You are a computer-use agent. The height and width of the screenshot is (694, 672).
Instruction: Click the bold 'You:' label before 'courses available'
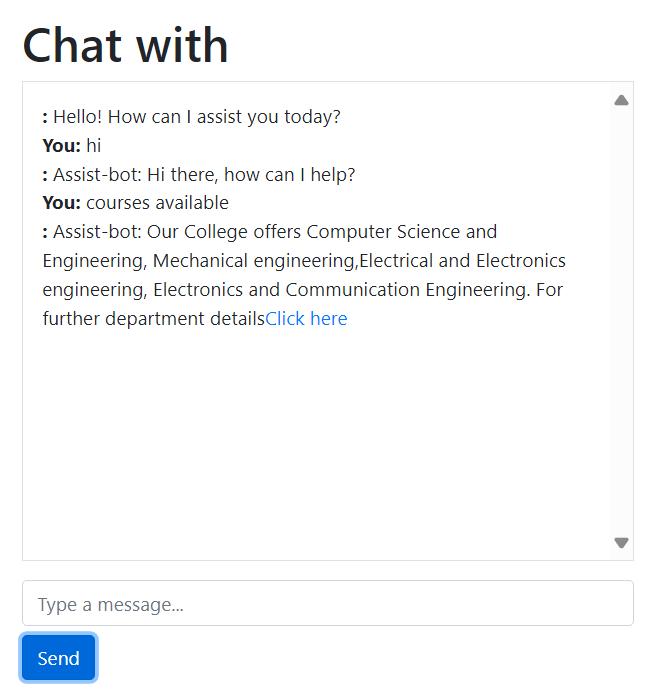point(61,203)
